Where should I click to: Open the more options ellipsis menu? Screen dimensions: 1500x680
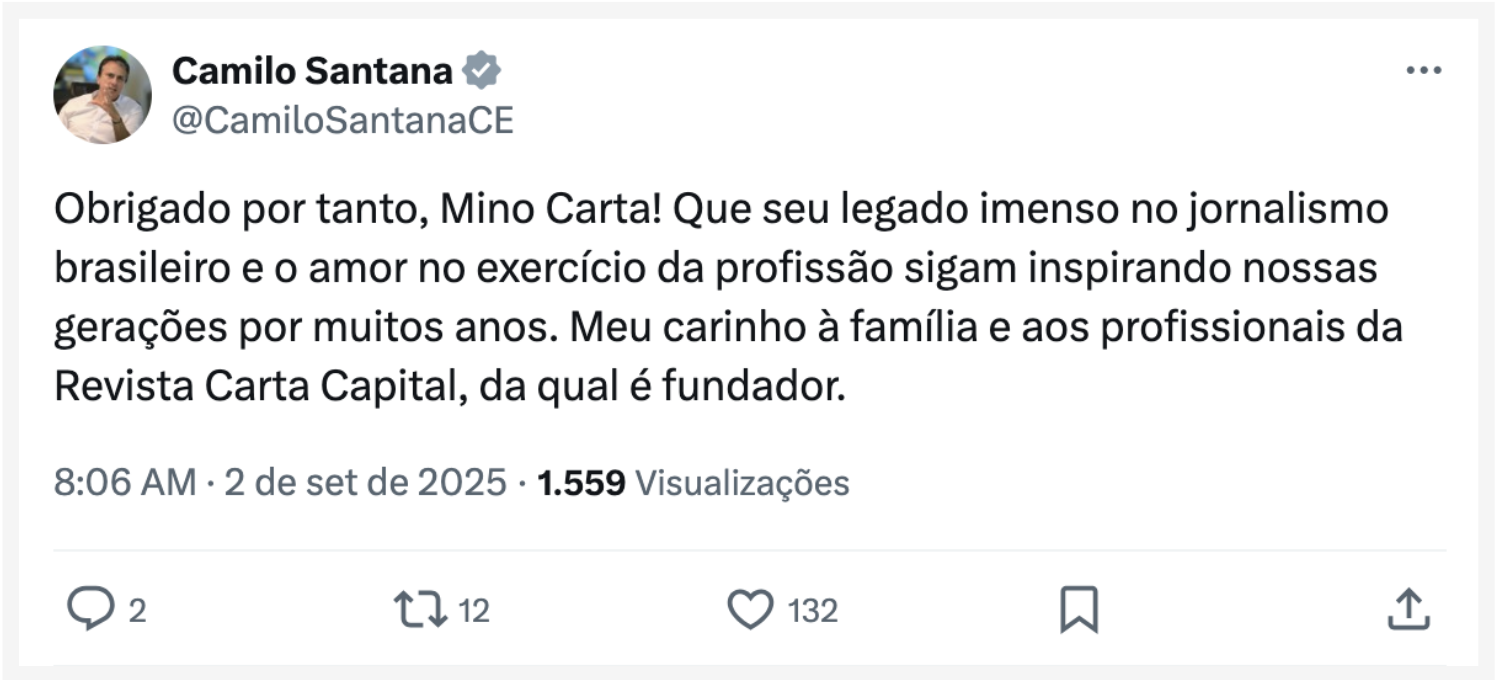click(1423, 71)
